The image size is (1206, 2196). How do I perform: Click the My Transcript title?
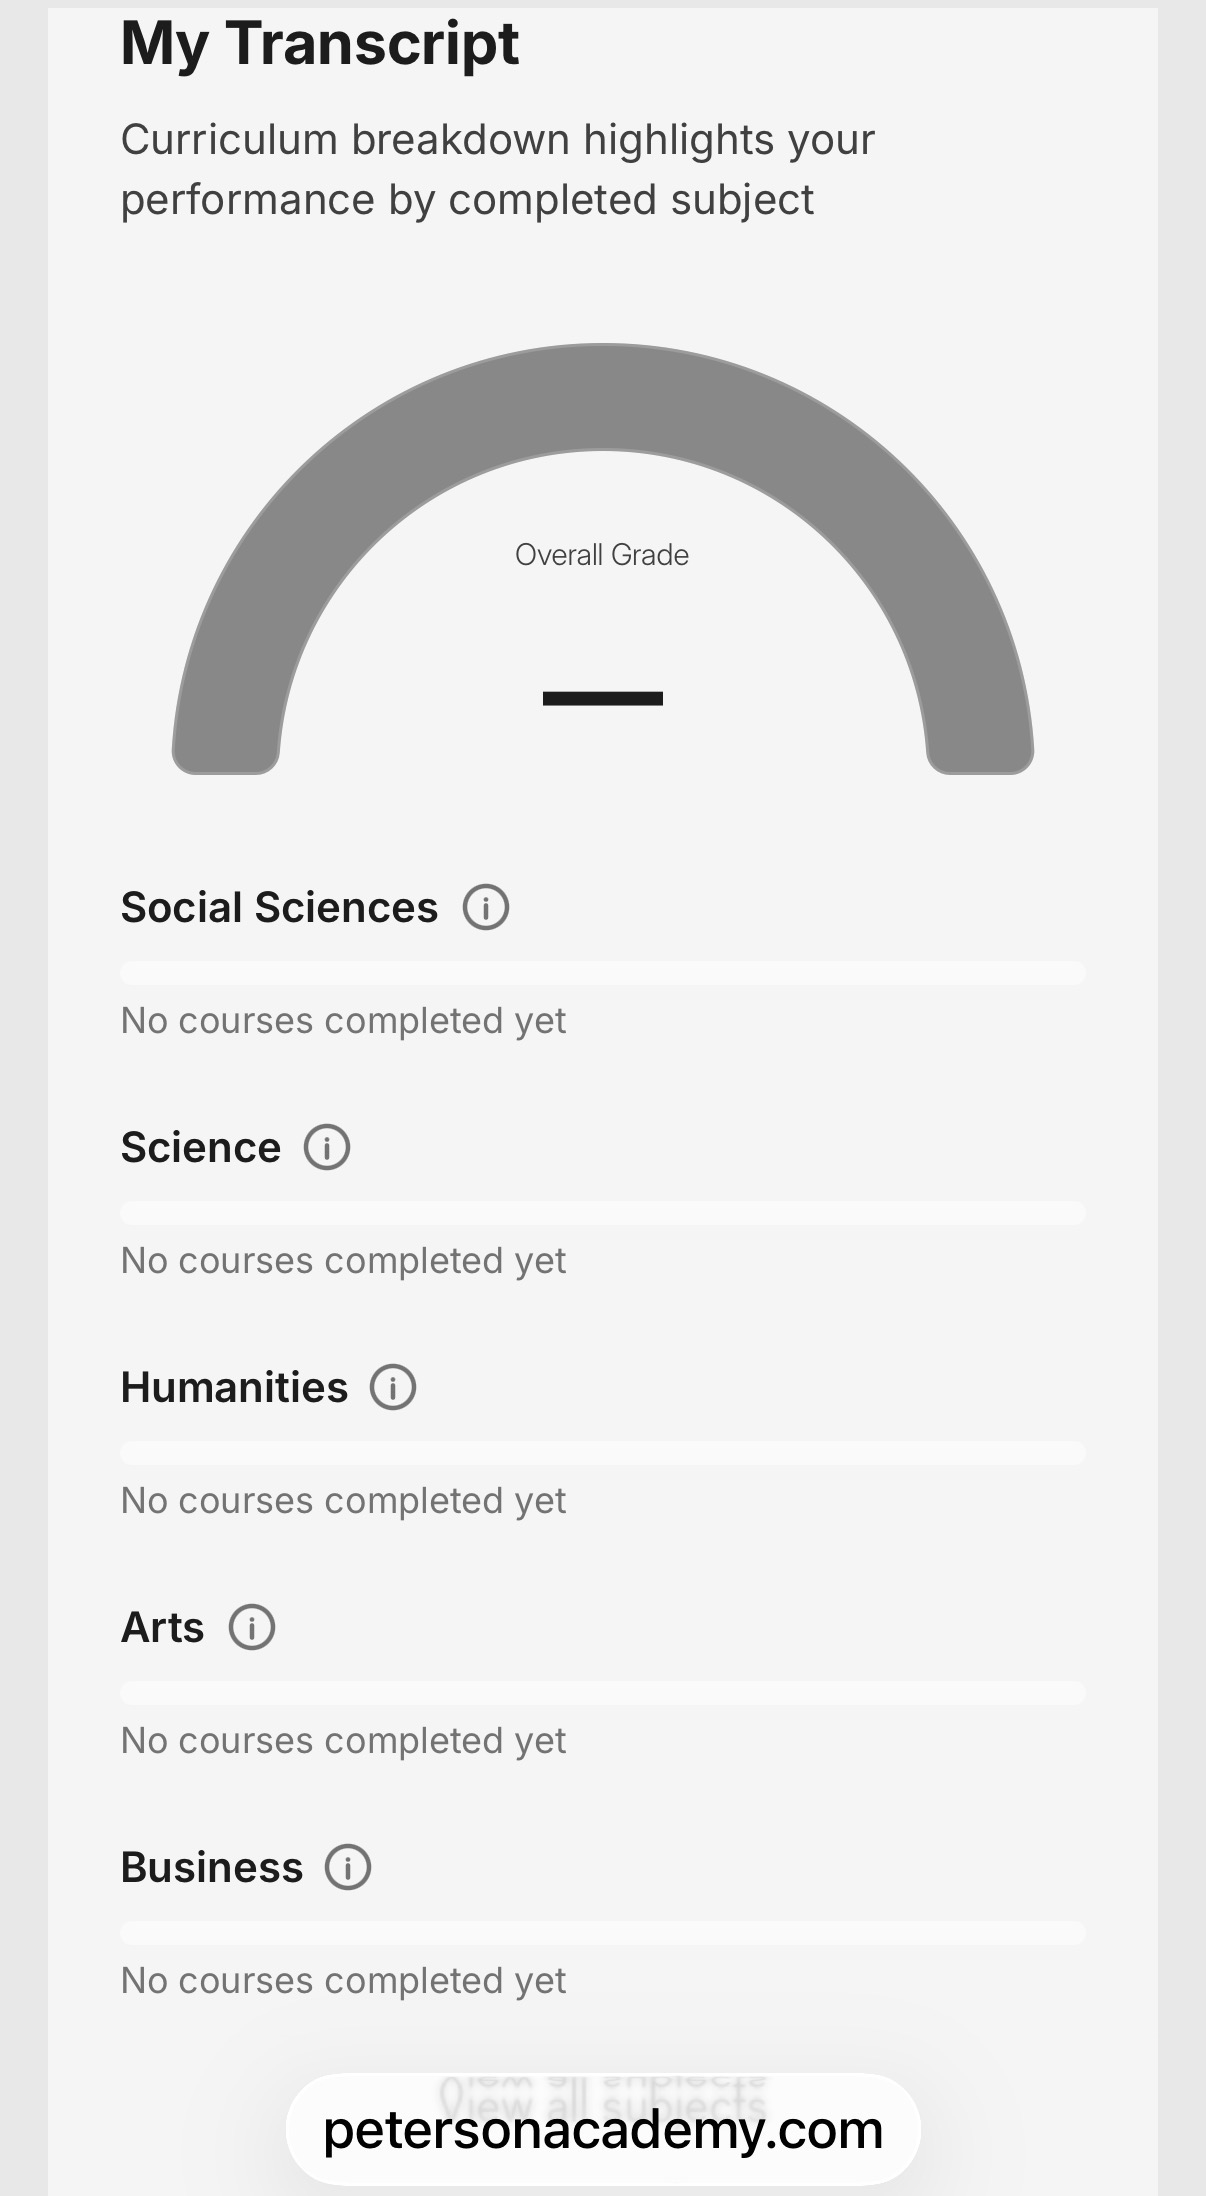[x=320, y=44]
